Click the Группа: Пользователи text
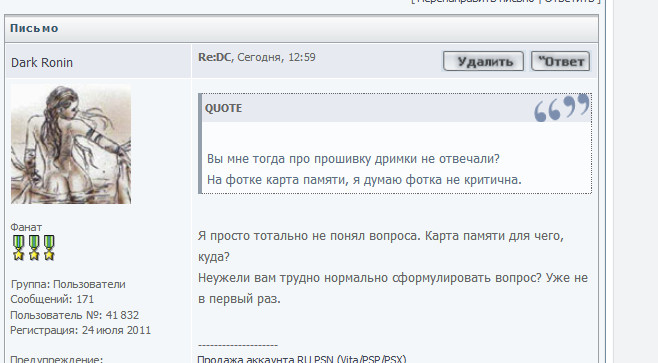Image resolution: width=658 pixels, height=363 pixels. [x=68, y=284]
